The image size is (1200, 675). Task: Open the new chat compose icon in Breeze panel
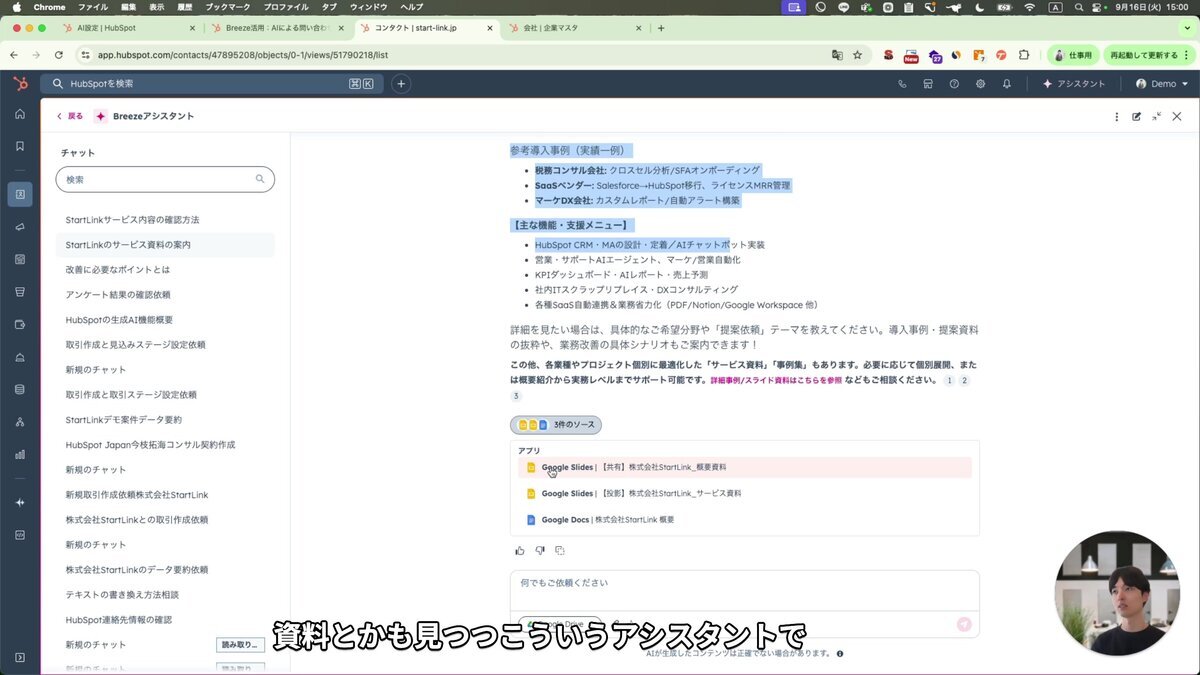coord(1137,116)
